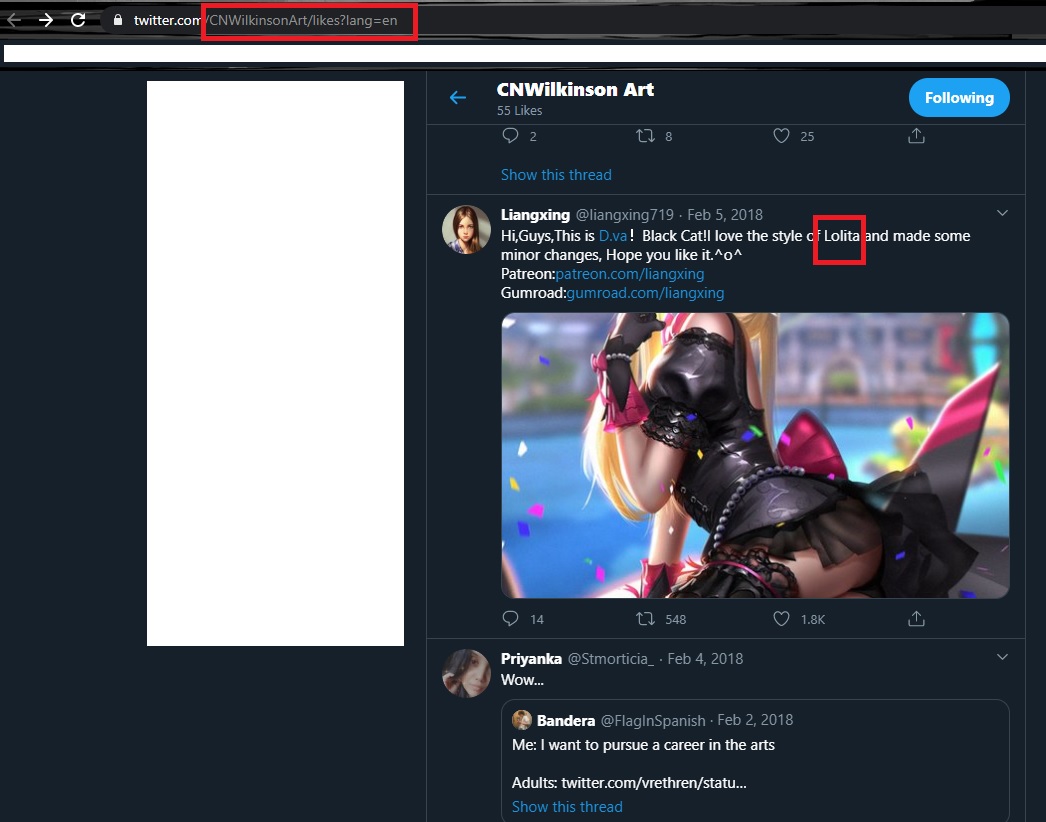Like Liangxing's tweet with 1.8K likes

781,619
